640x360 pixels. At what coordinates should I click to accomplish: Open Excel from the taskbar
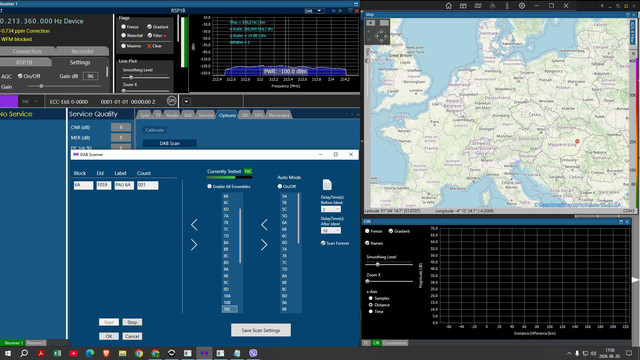point(57,353)
